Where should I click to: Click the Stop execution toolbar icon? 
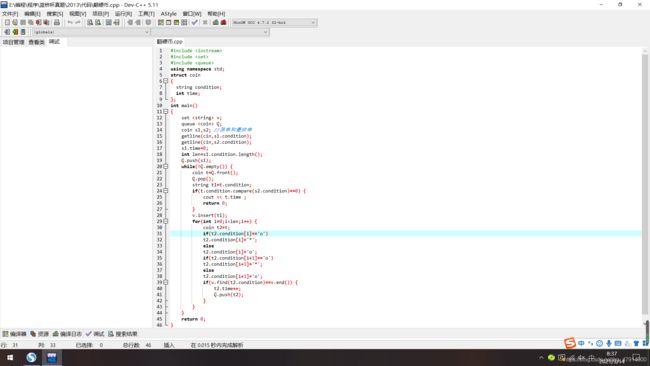pyautogui.click(x=205, y=22)
